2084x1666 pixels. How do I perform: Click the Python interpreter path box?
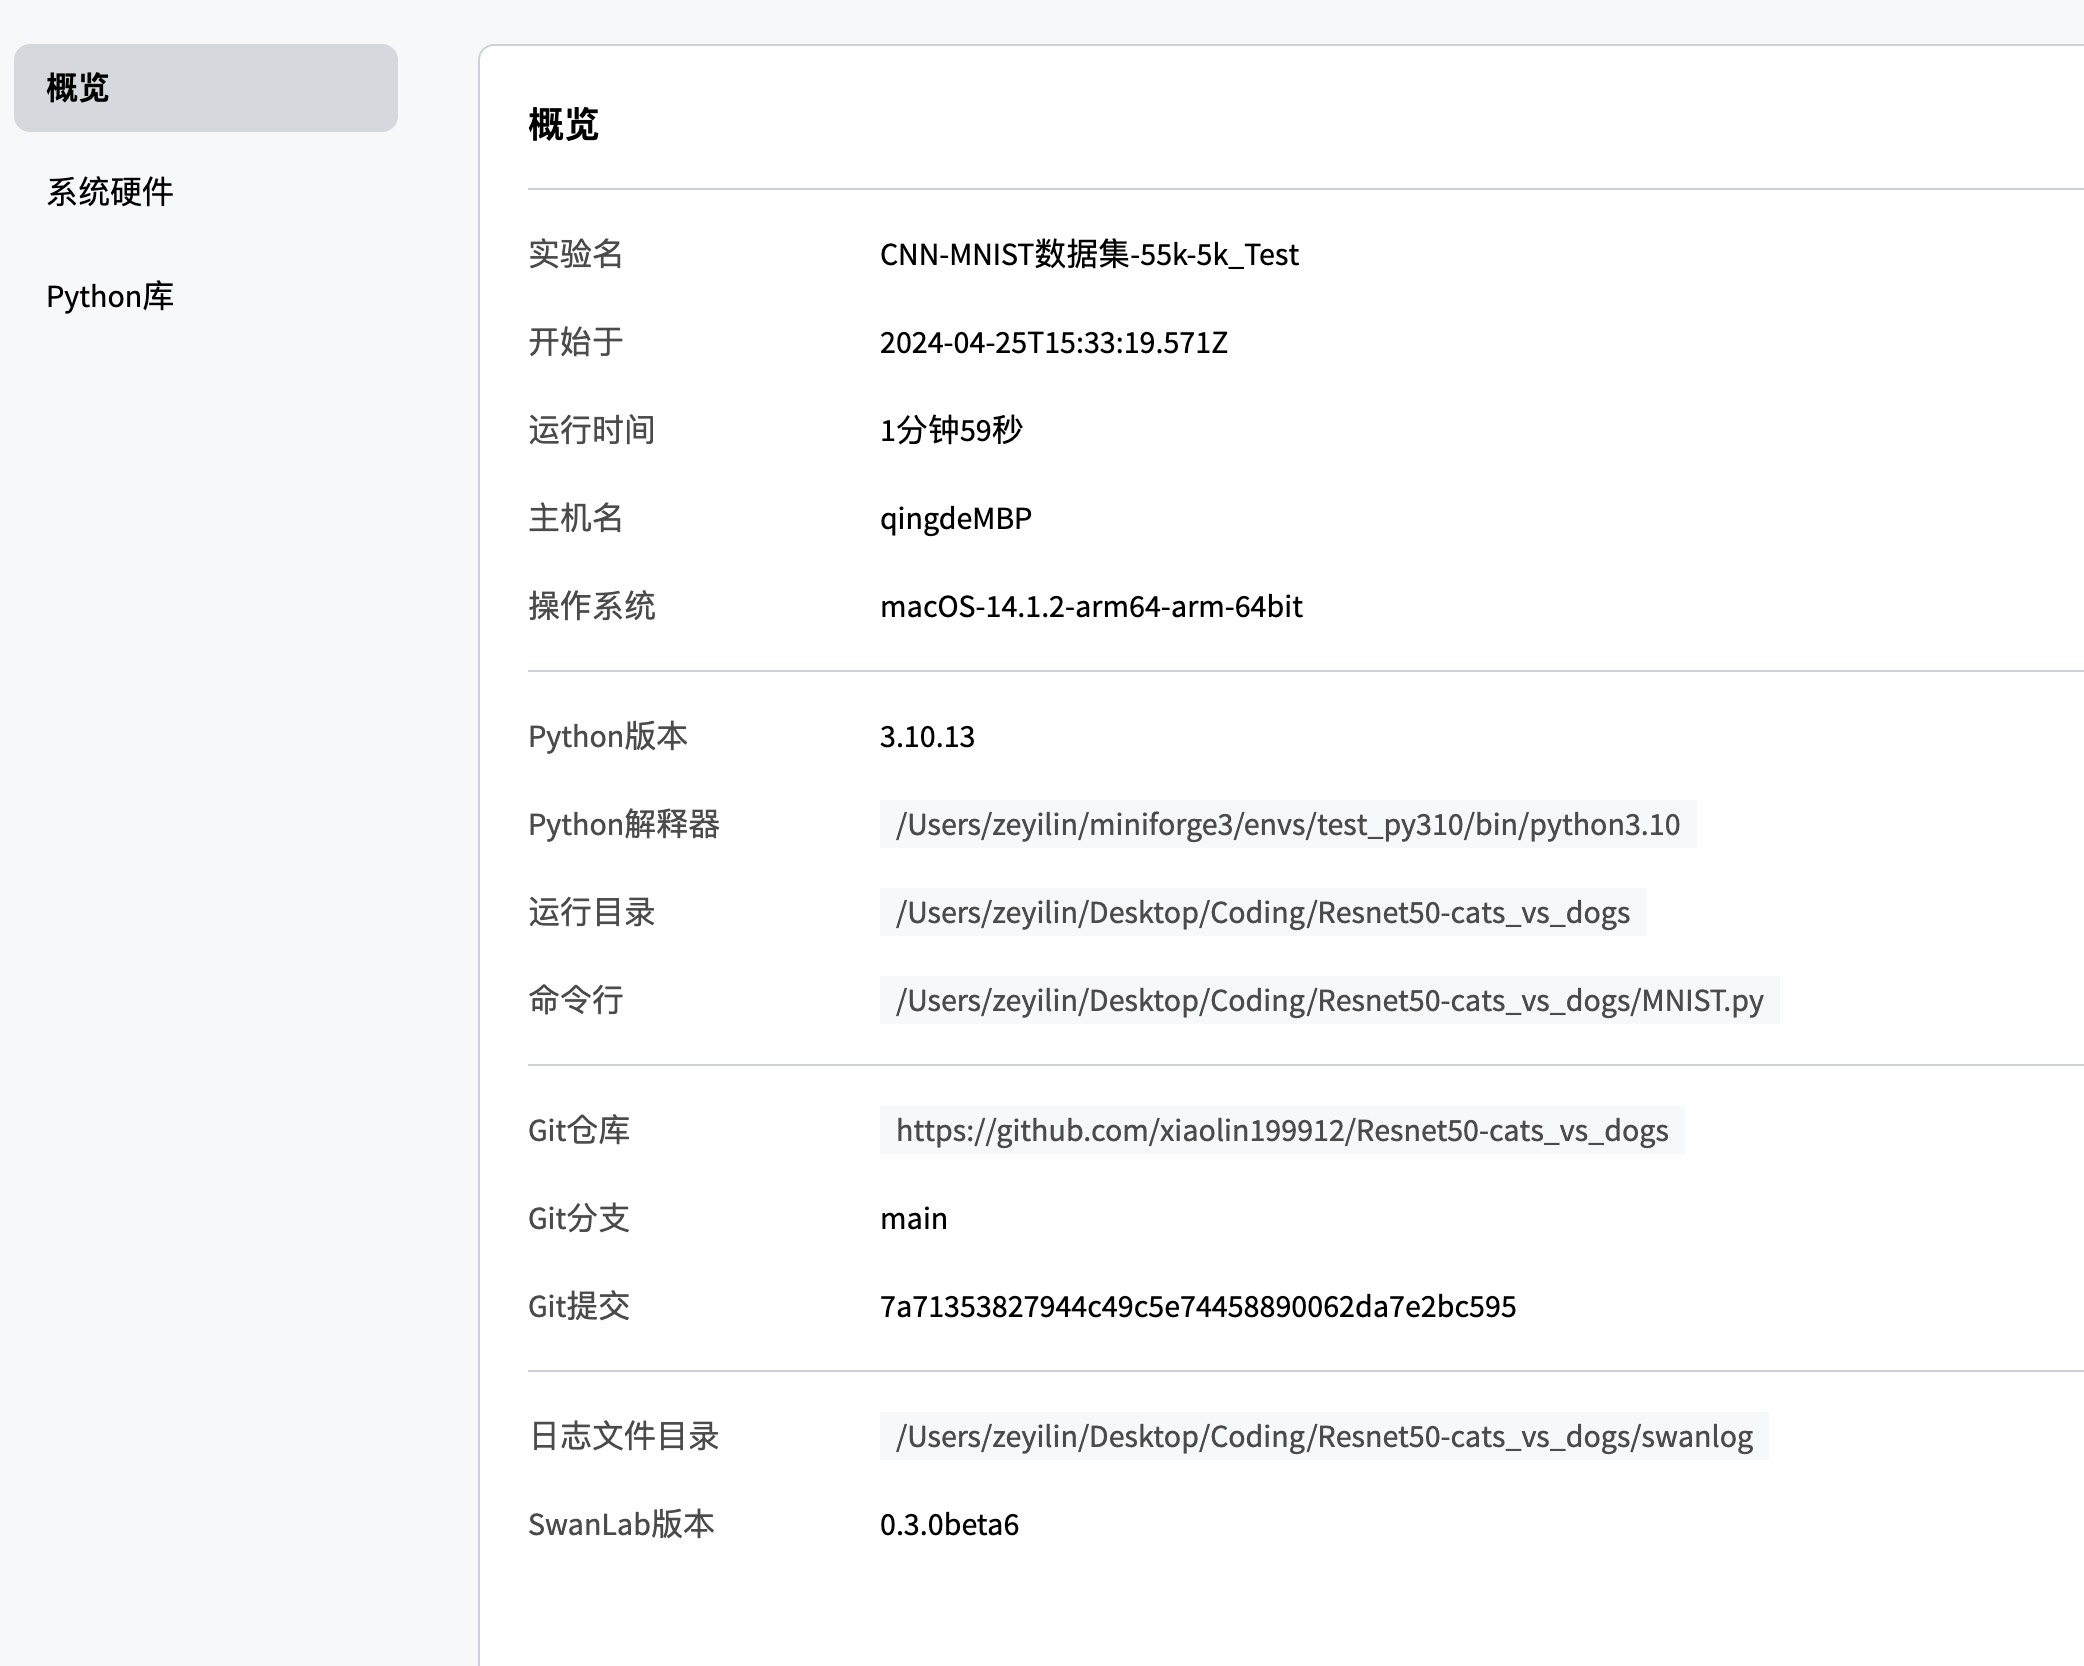1287,825
